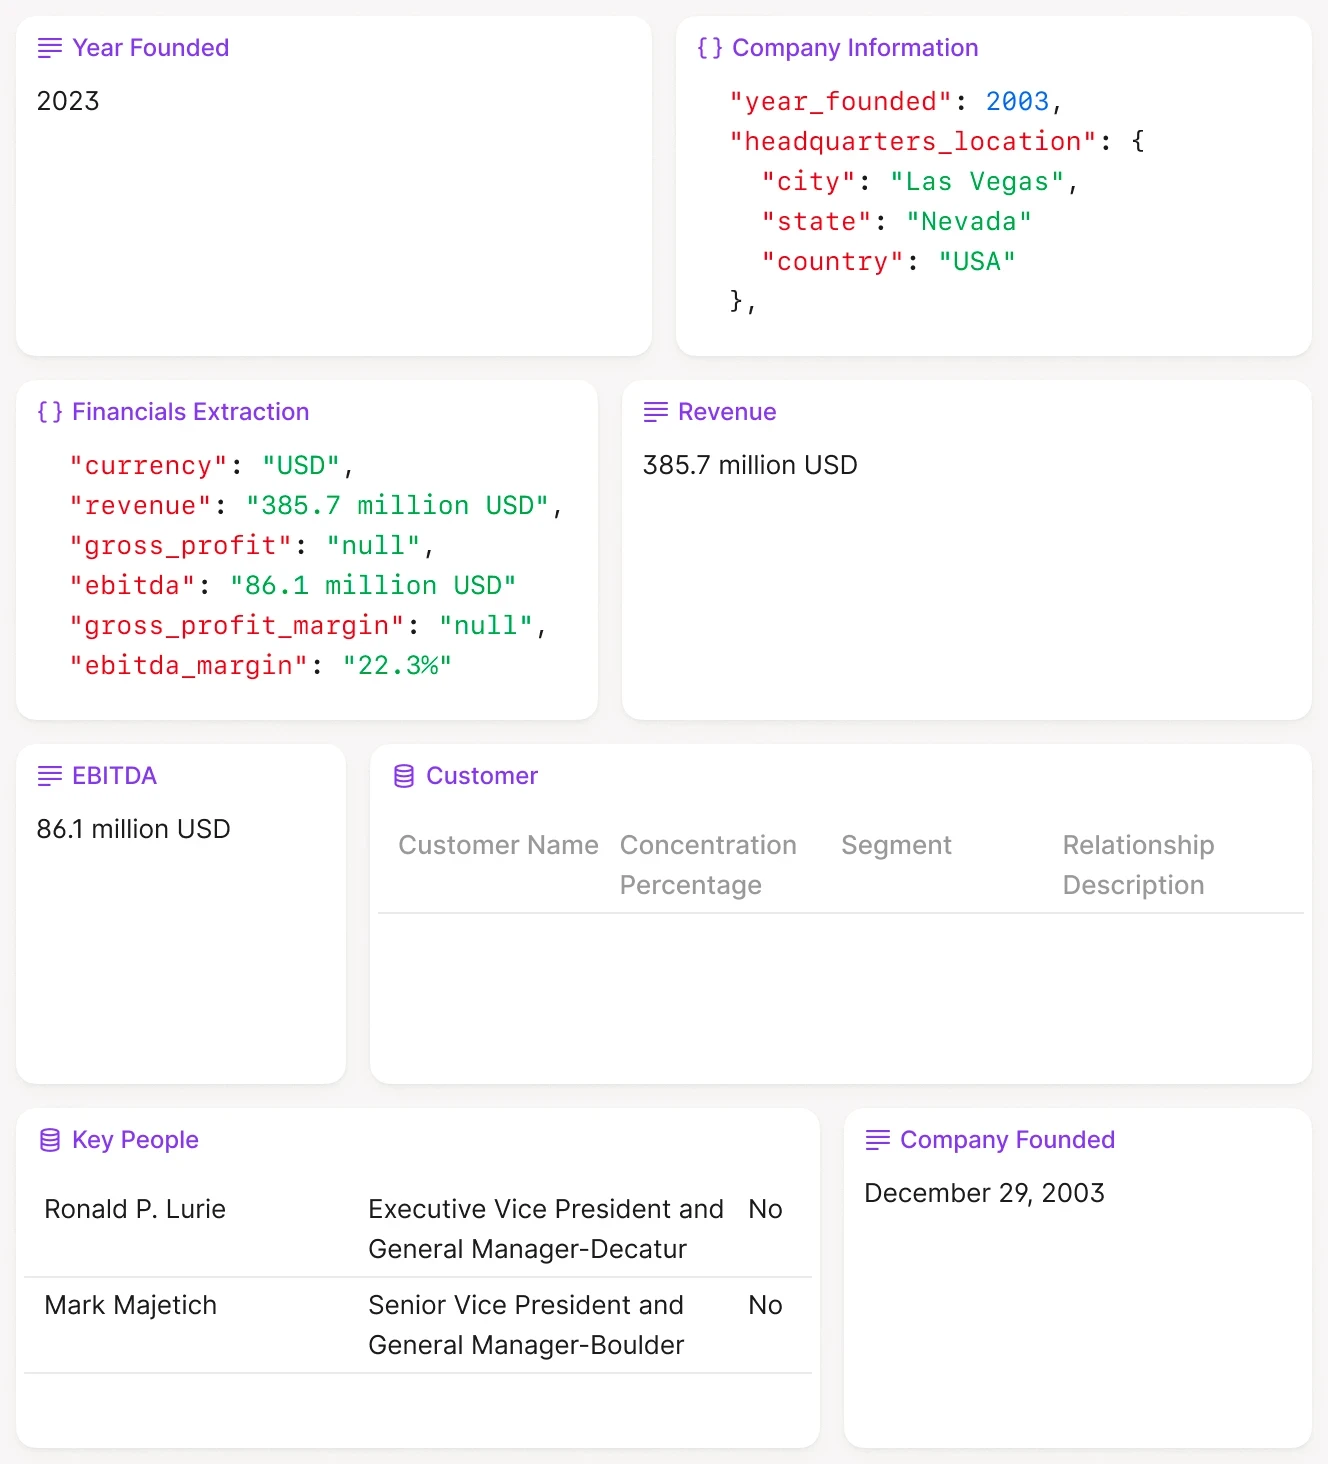Click the date December 29, 2003
This screenshot has width=1328, height=1464.
coord(984,1193)
